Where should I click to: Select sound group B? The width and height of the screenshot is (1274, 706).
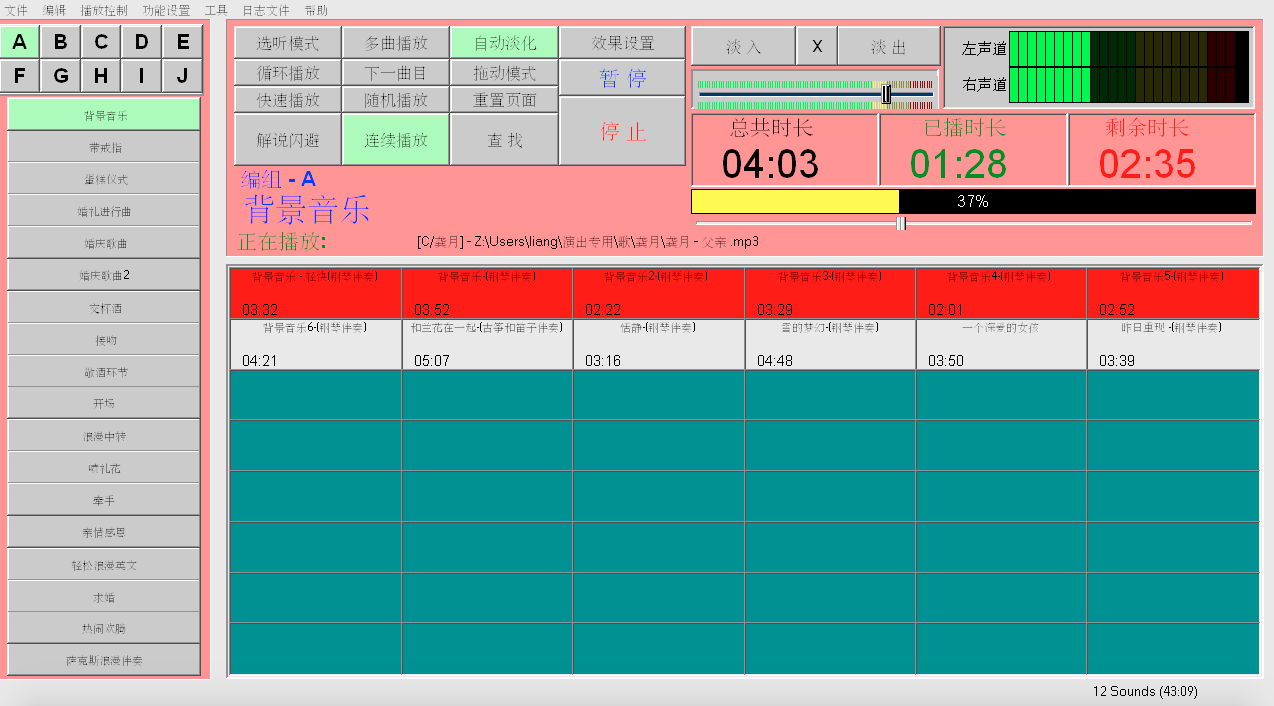(61, 42)
